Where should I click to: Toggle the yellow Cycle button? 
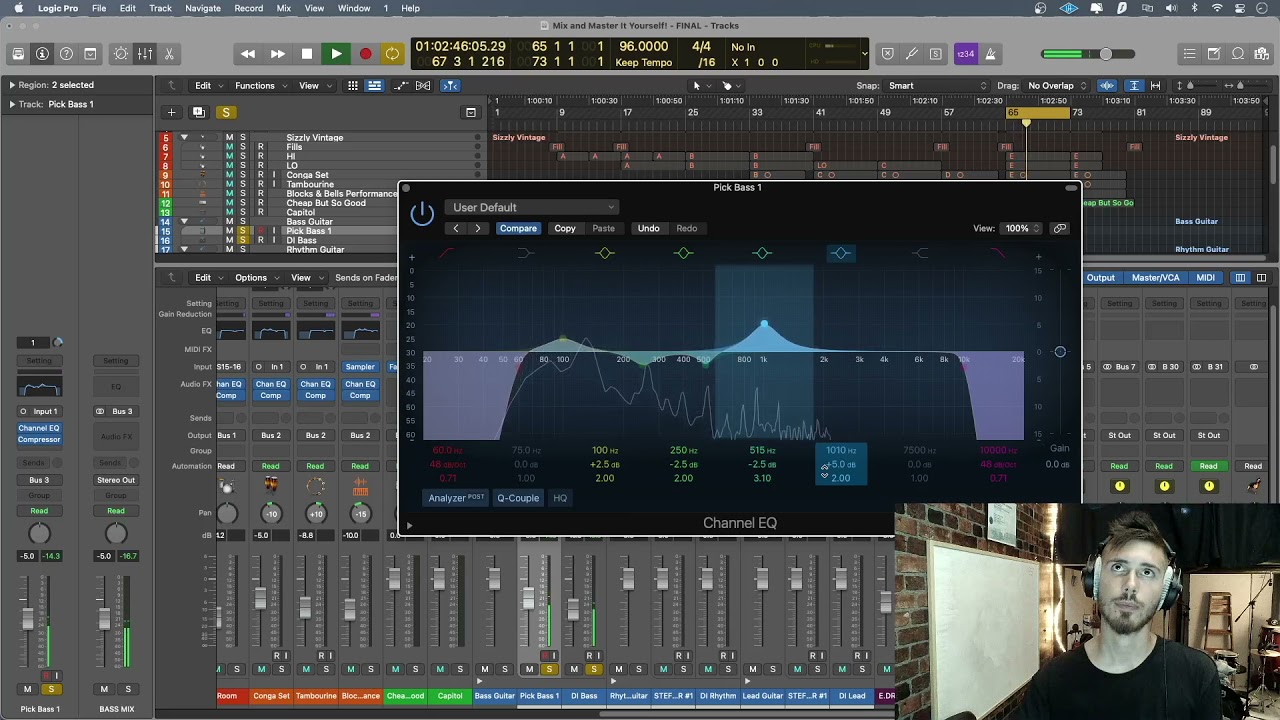(393, 54)
